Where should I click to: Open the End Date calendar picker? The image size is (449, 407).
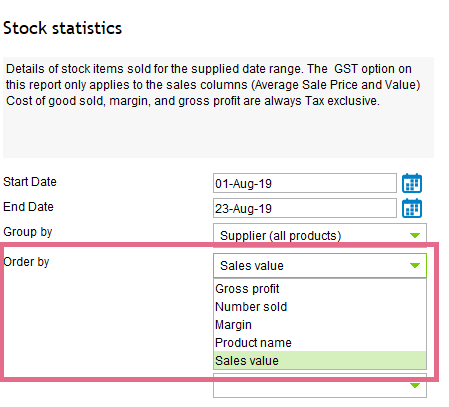tap(412, 208)
